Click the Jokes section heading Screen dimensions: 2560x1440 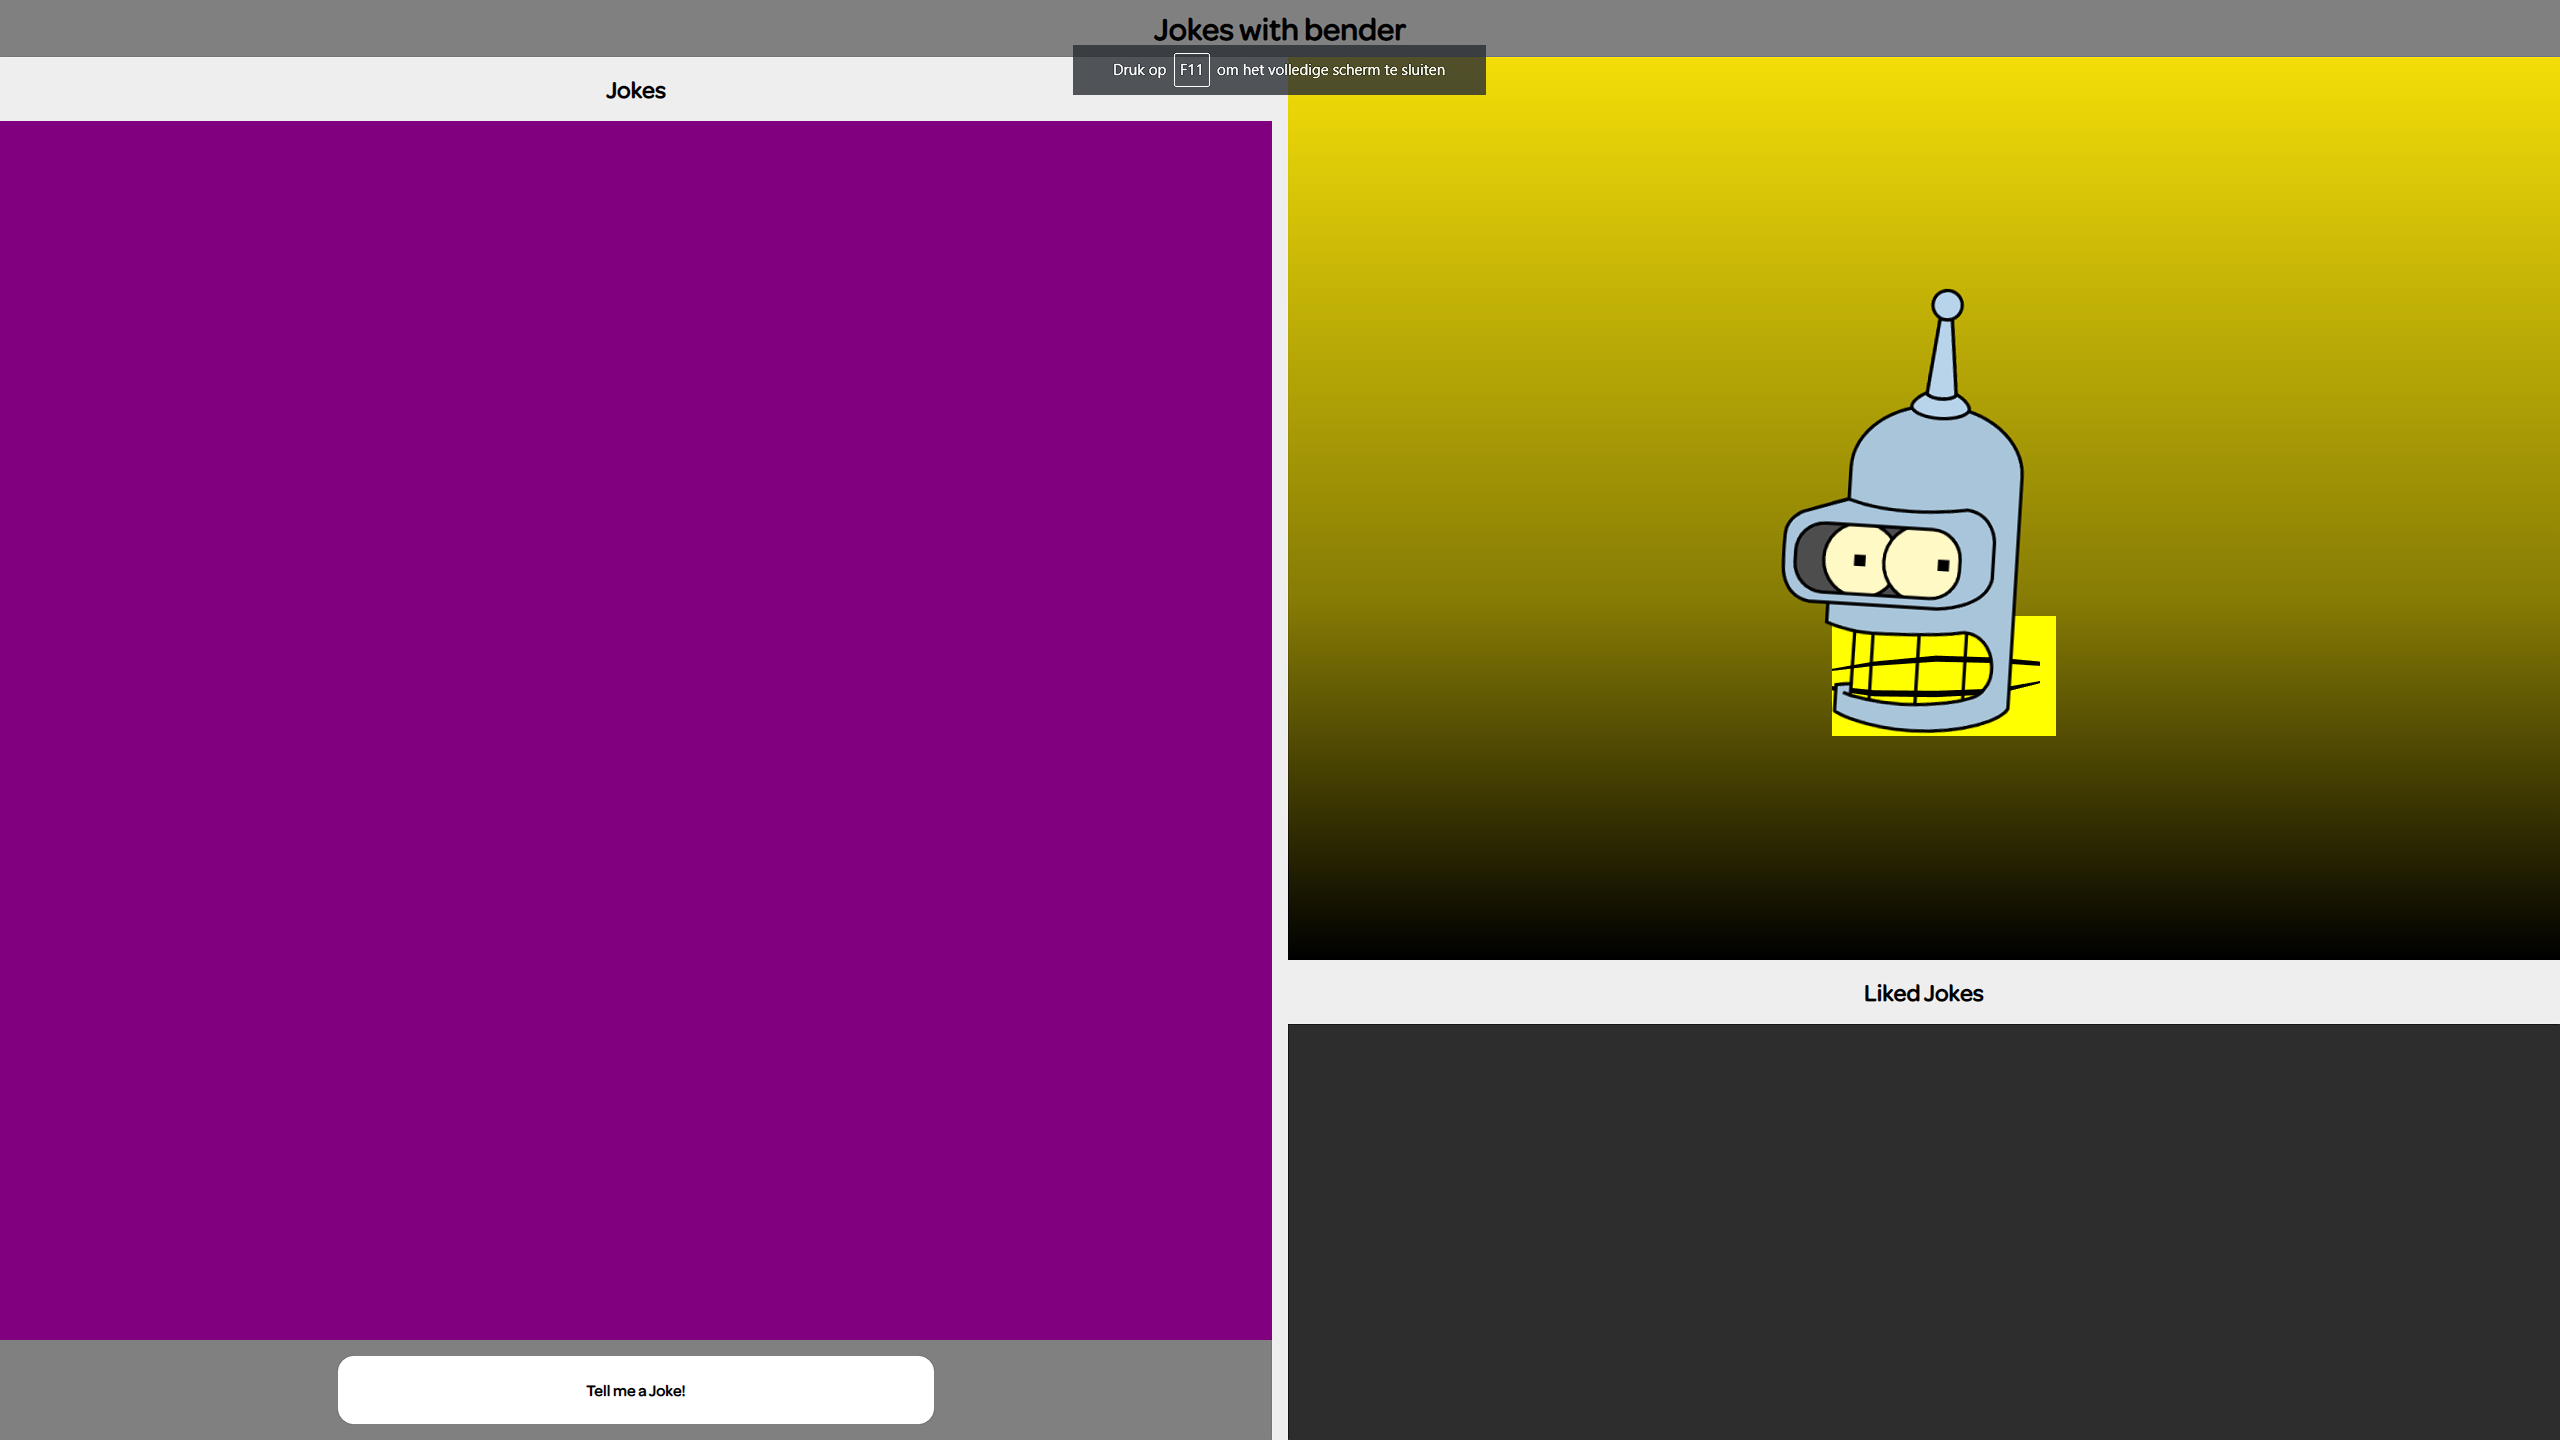[x=636, y=90]
